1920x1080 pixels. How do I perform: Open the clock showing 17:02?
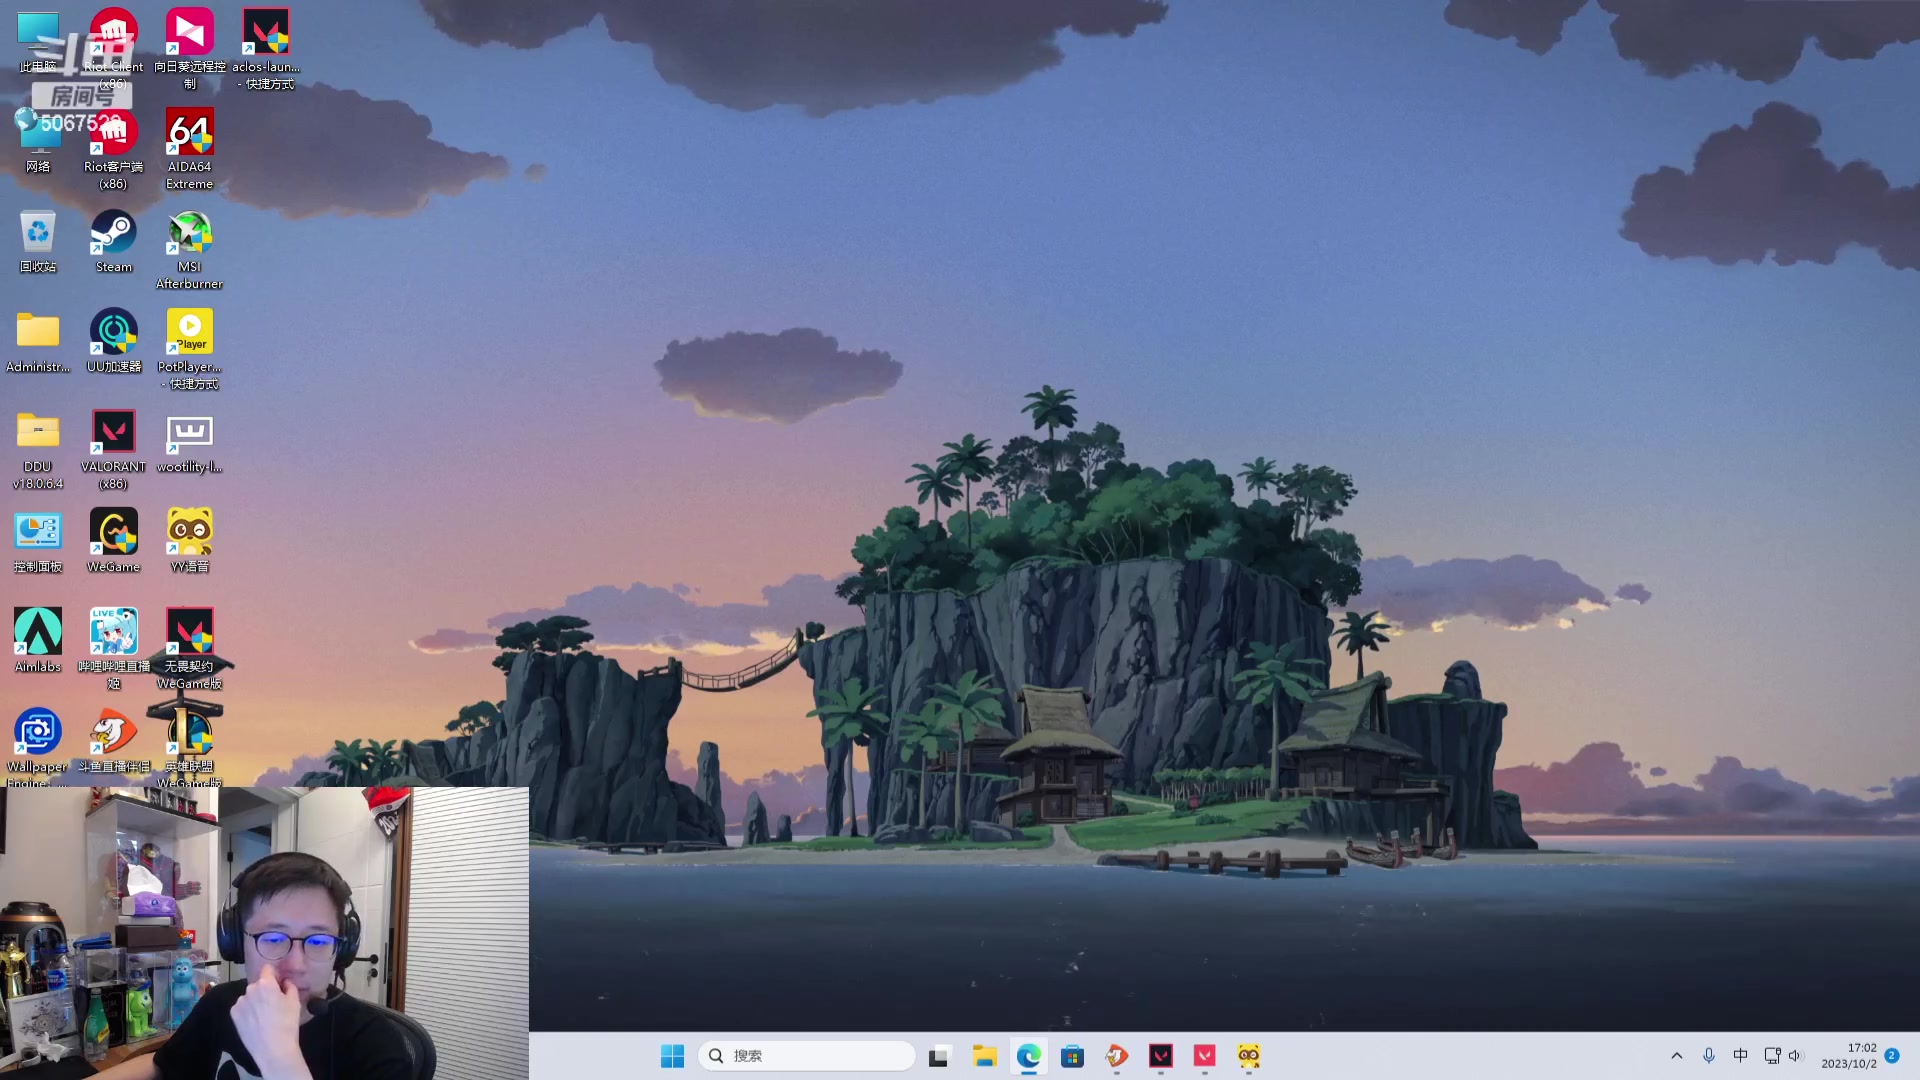(1849, 1056)
